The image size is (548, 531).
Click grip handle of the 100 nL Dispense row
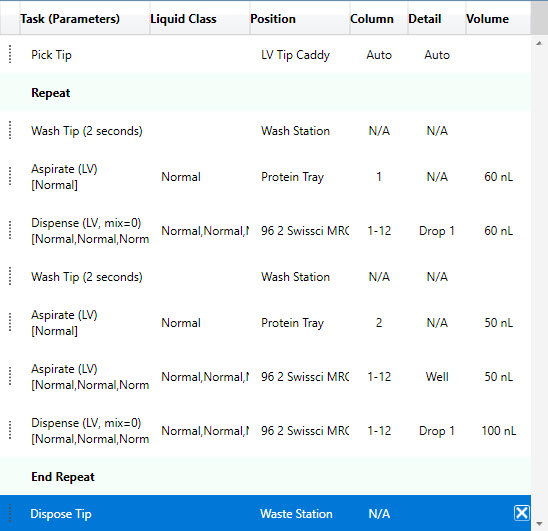point(10,430)
